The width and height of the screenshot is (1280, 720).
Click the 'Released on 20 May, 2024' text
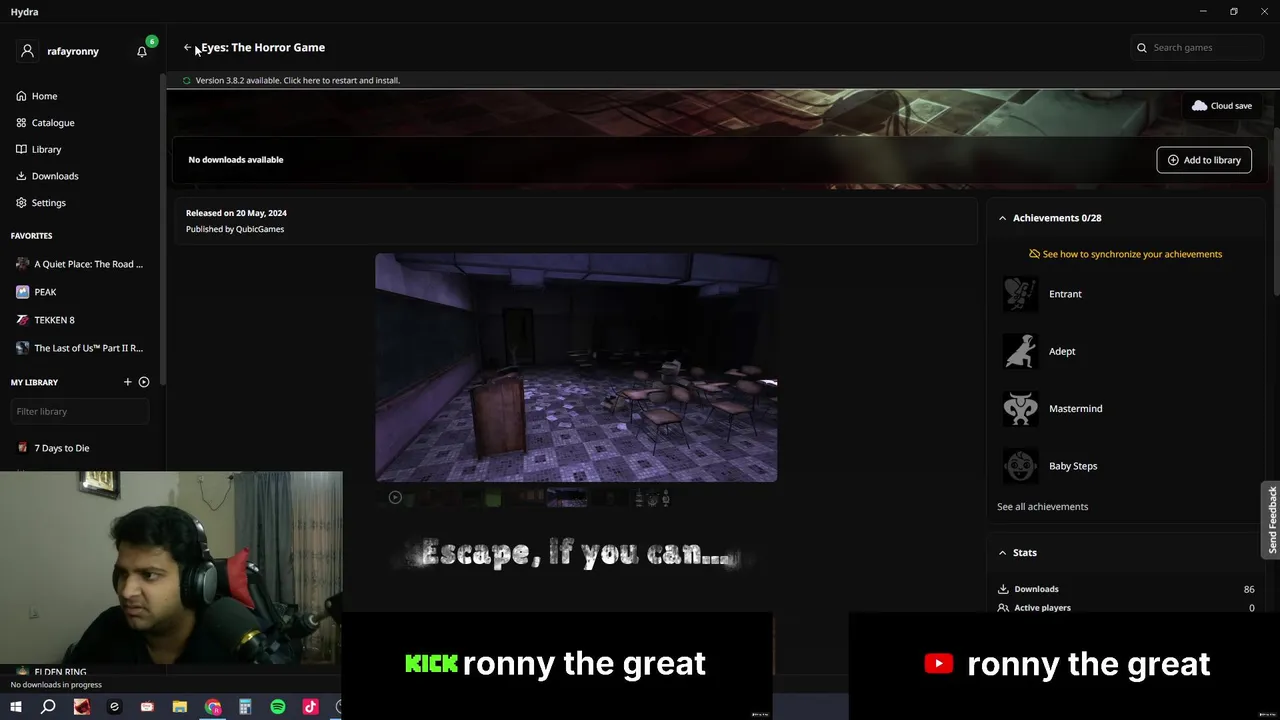pos(236,213)
